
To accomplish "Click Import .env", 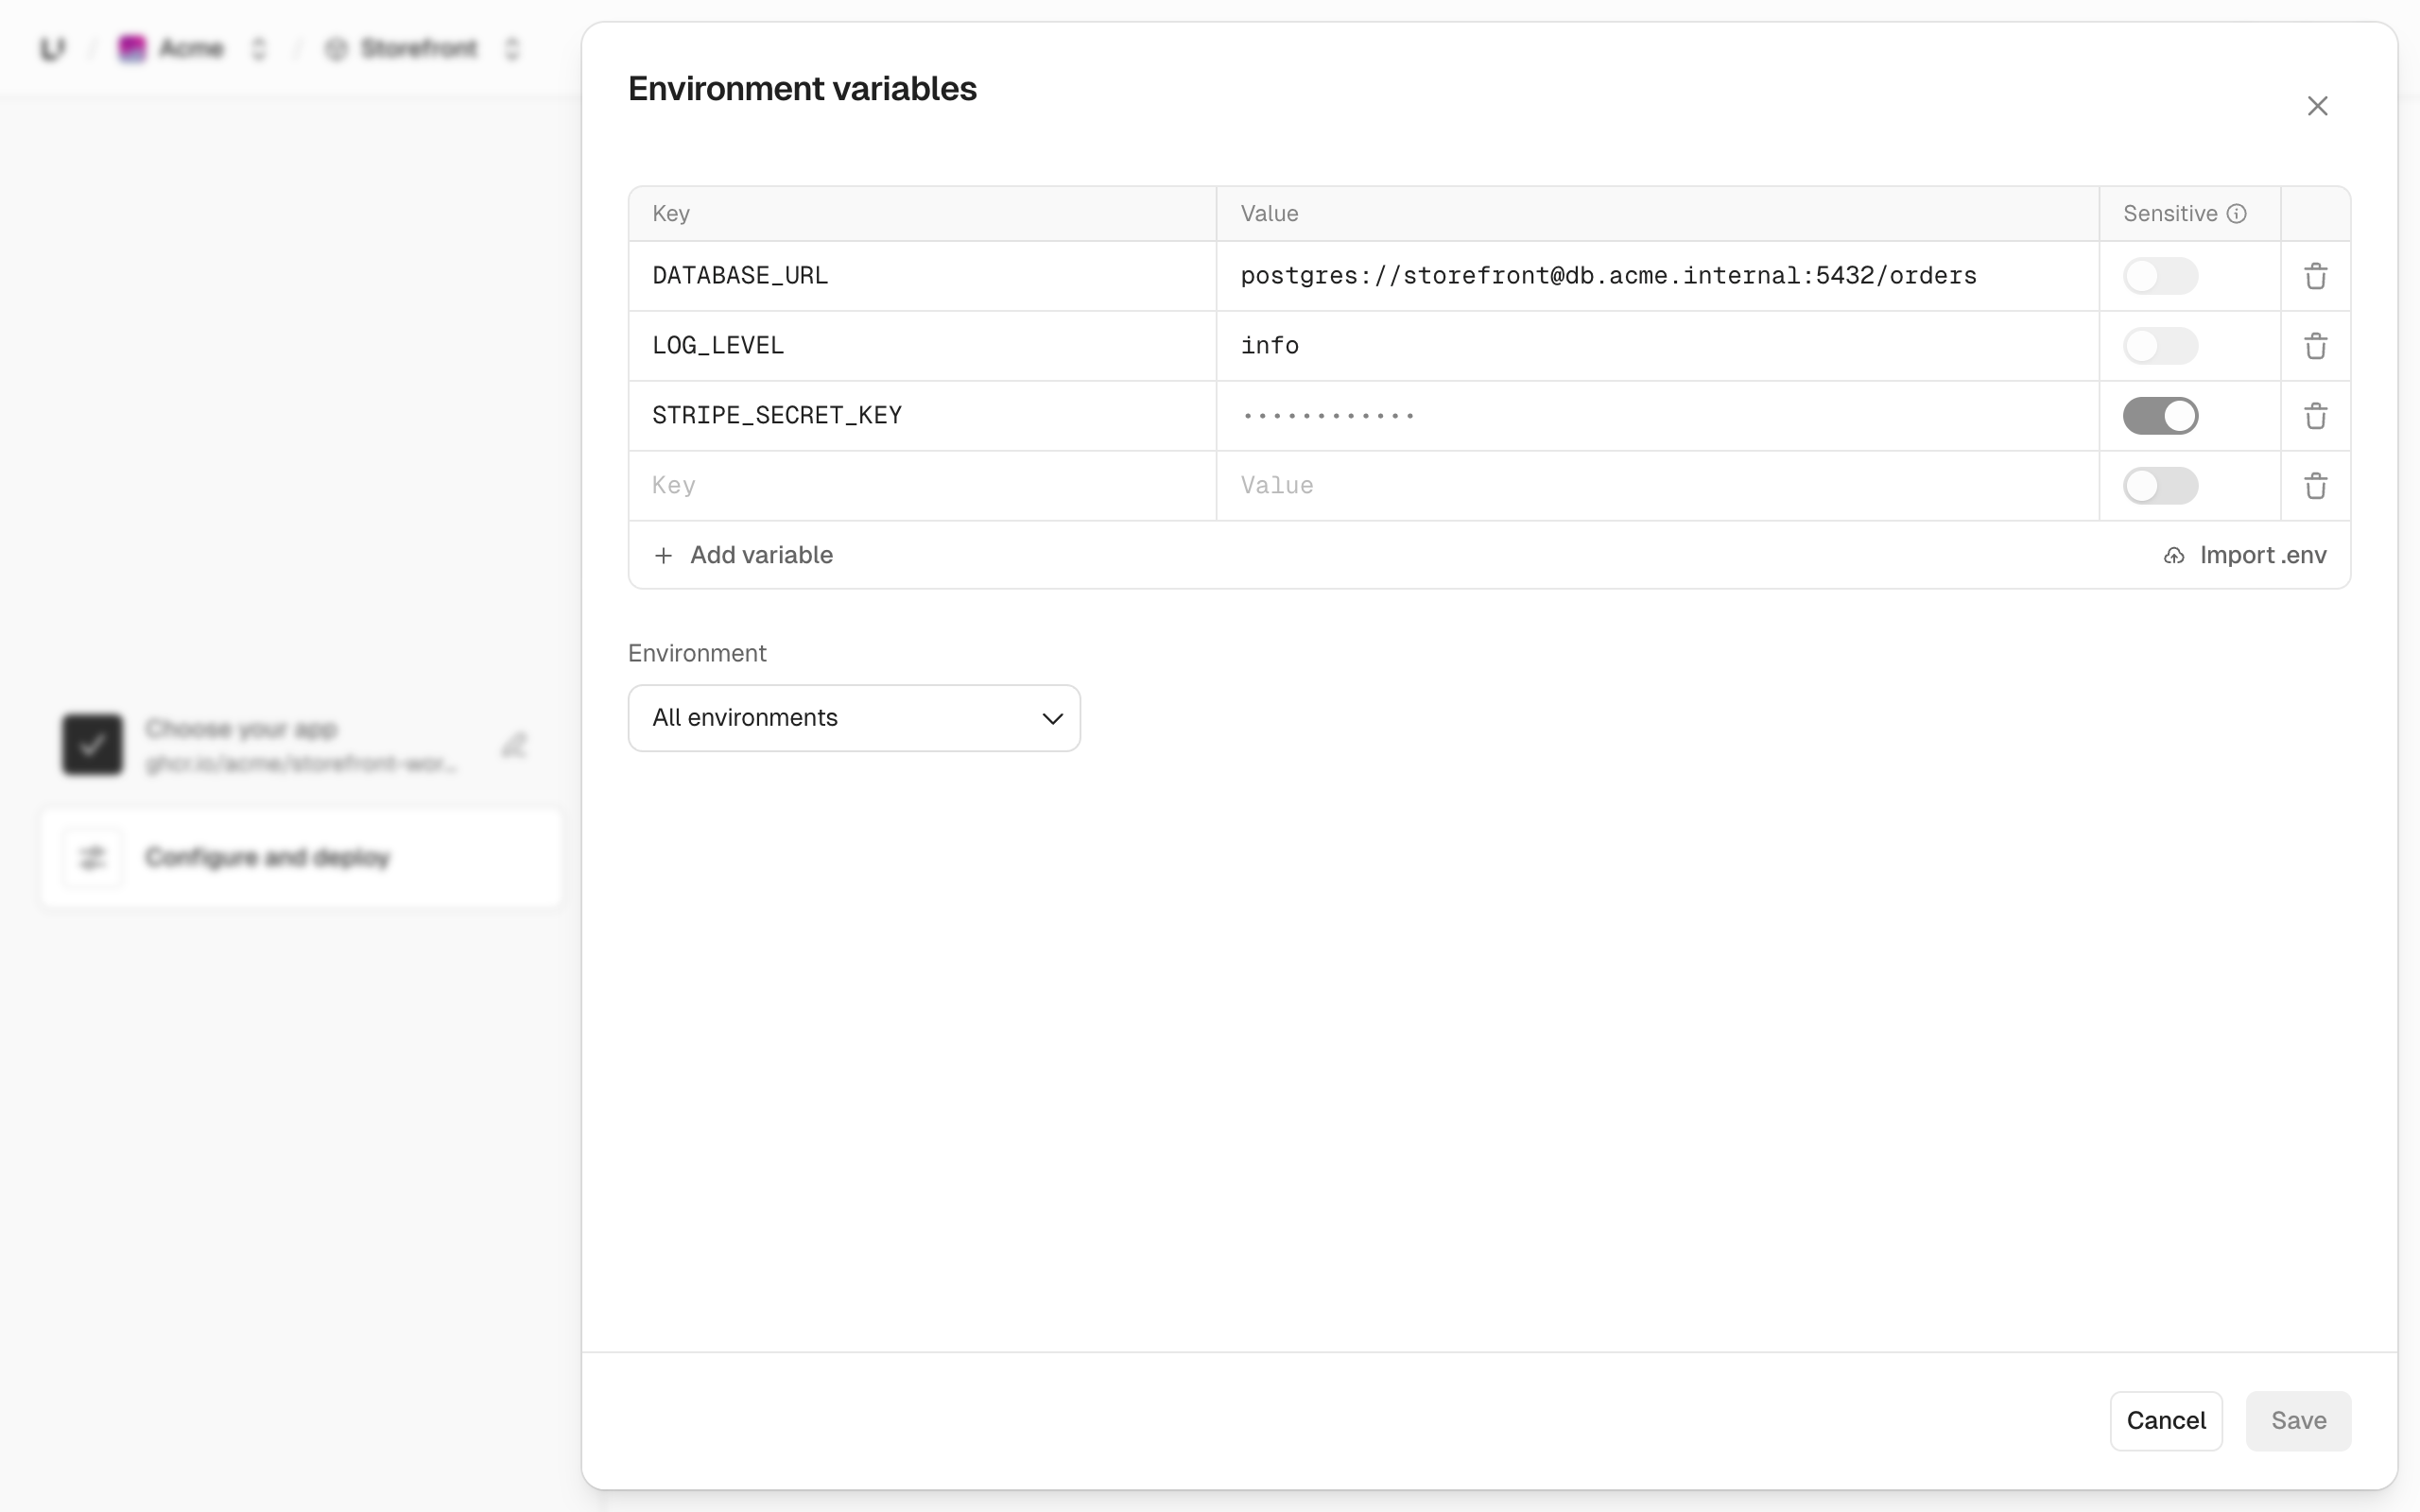I will coord(2245,556).
